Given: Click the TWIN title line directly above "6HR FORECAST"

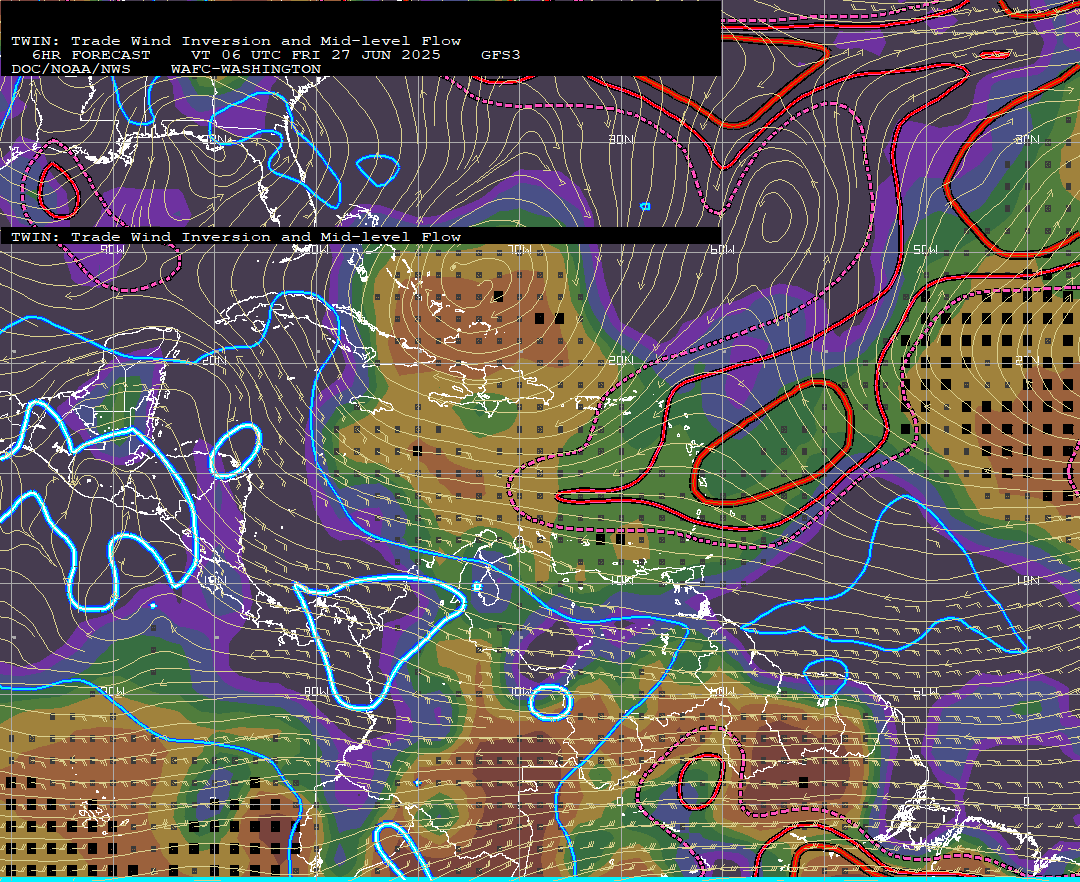Looking at the screenshot, I should click(236, 41).
